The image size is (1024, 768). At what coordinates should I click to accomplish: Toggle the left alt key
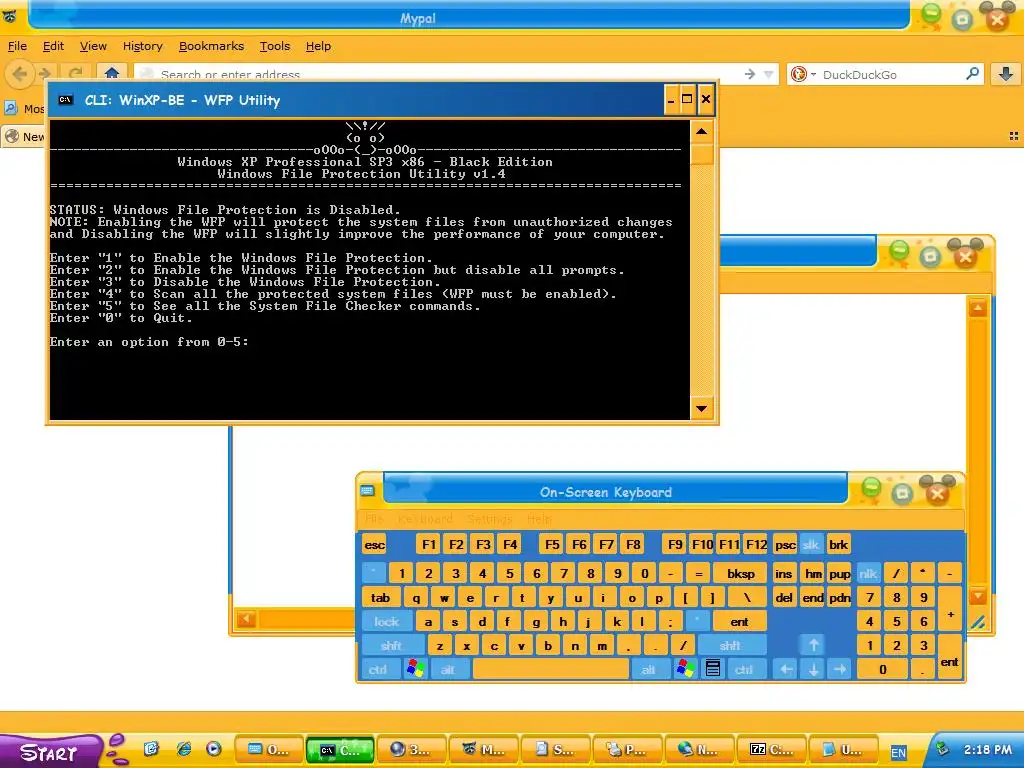pyautogui.click(x=448, y=670)
